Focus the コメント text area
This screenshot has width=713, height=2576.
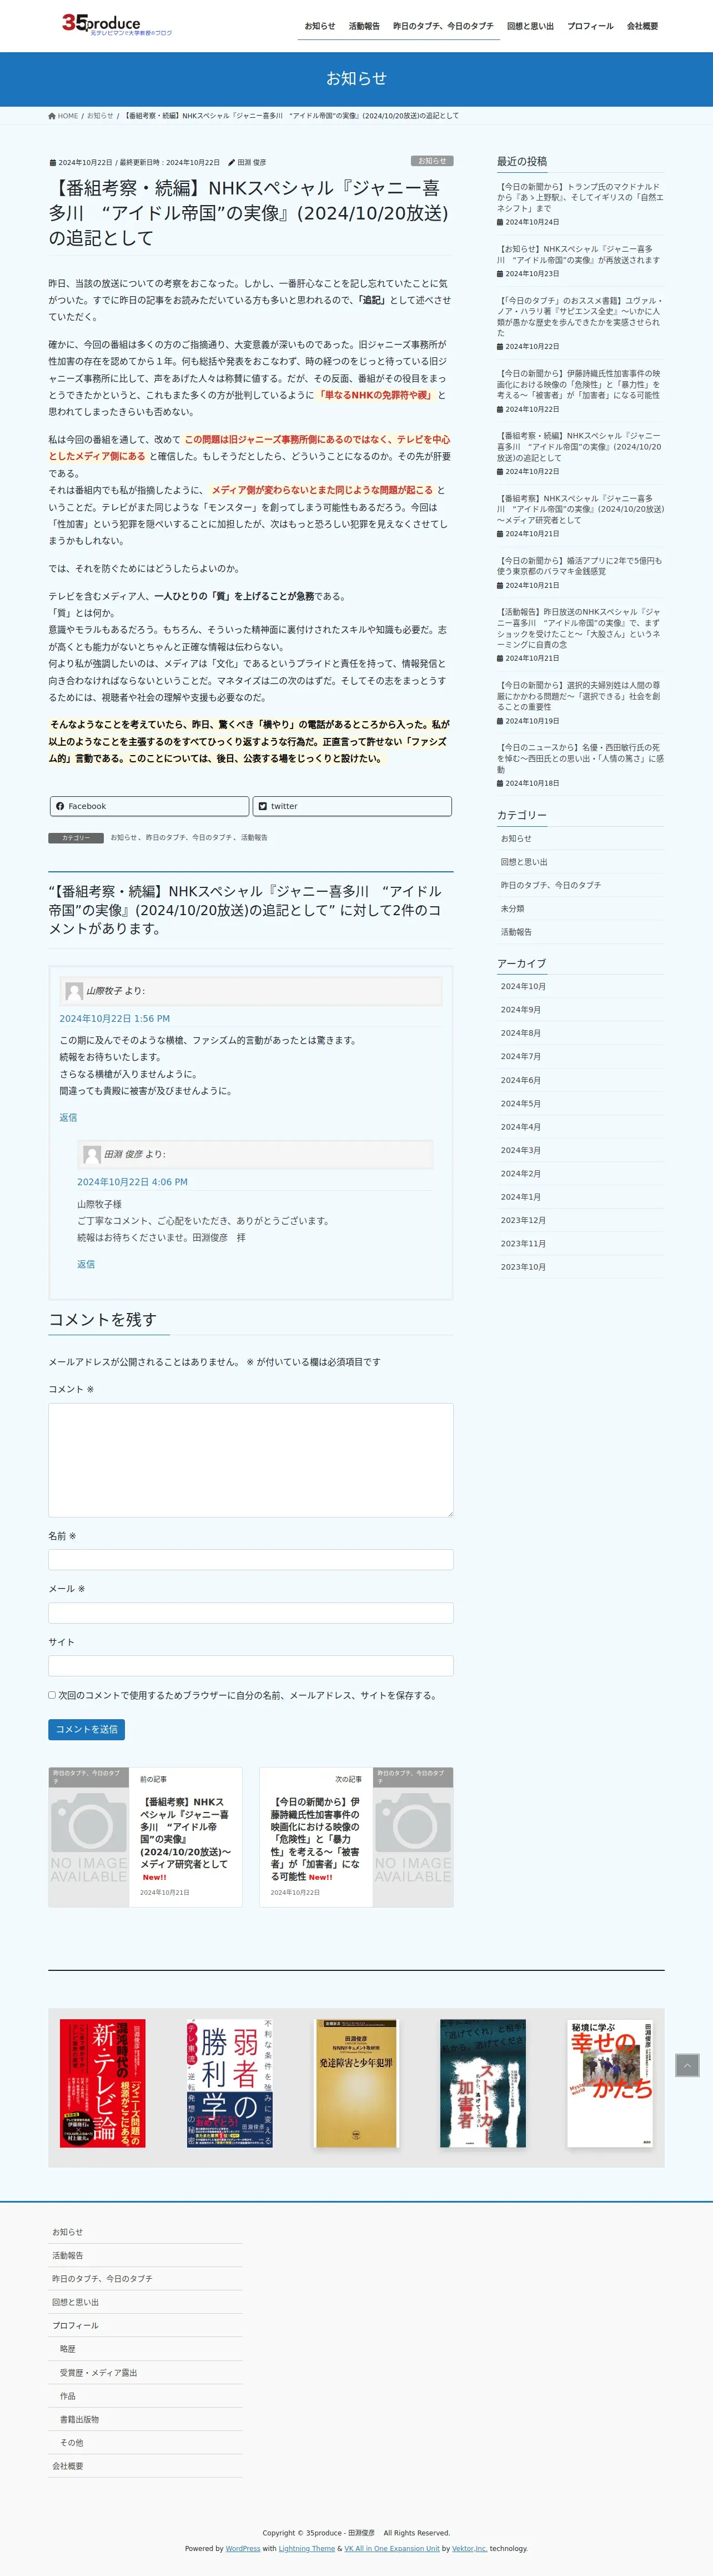[x=251, y=1460]
